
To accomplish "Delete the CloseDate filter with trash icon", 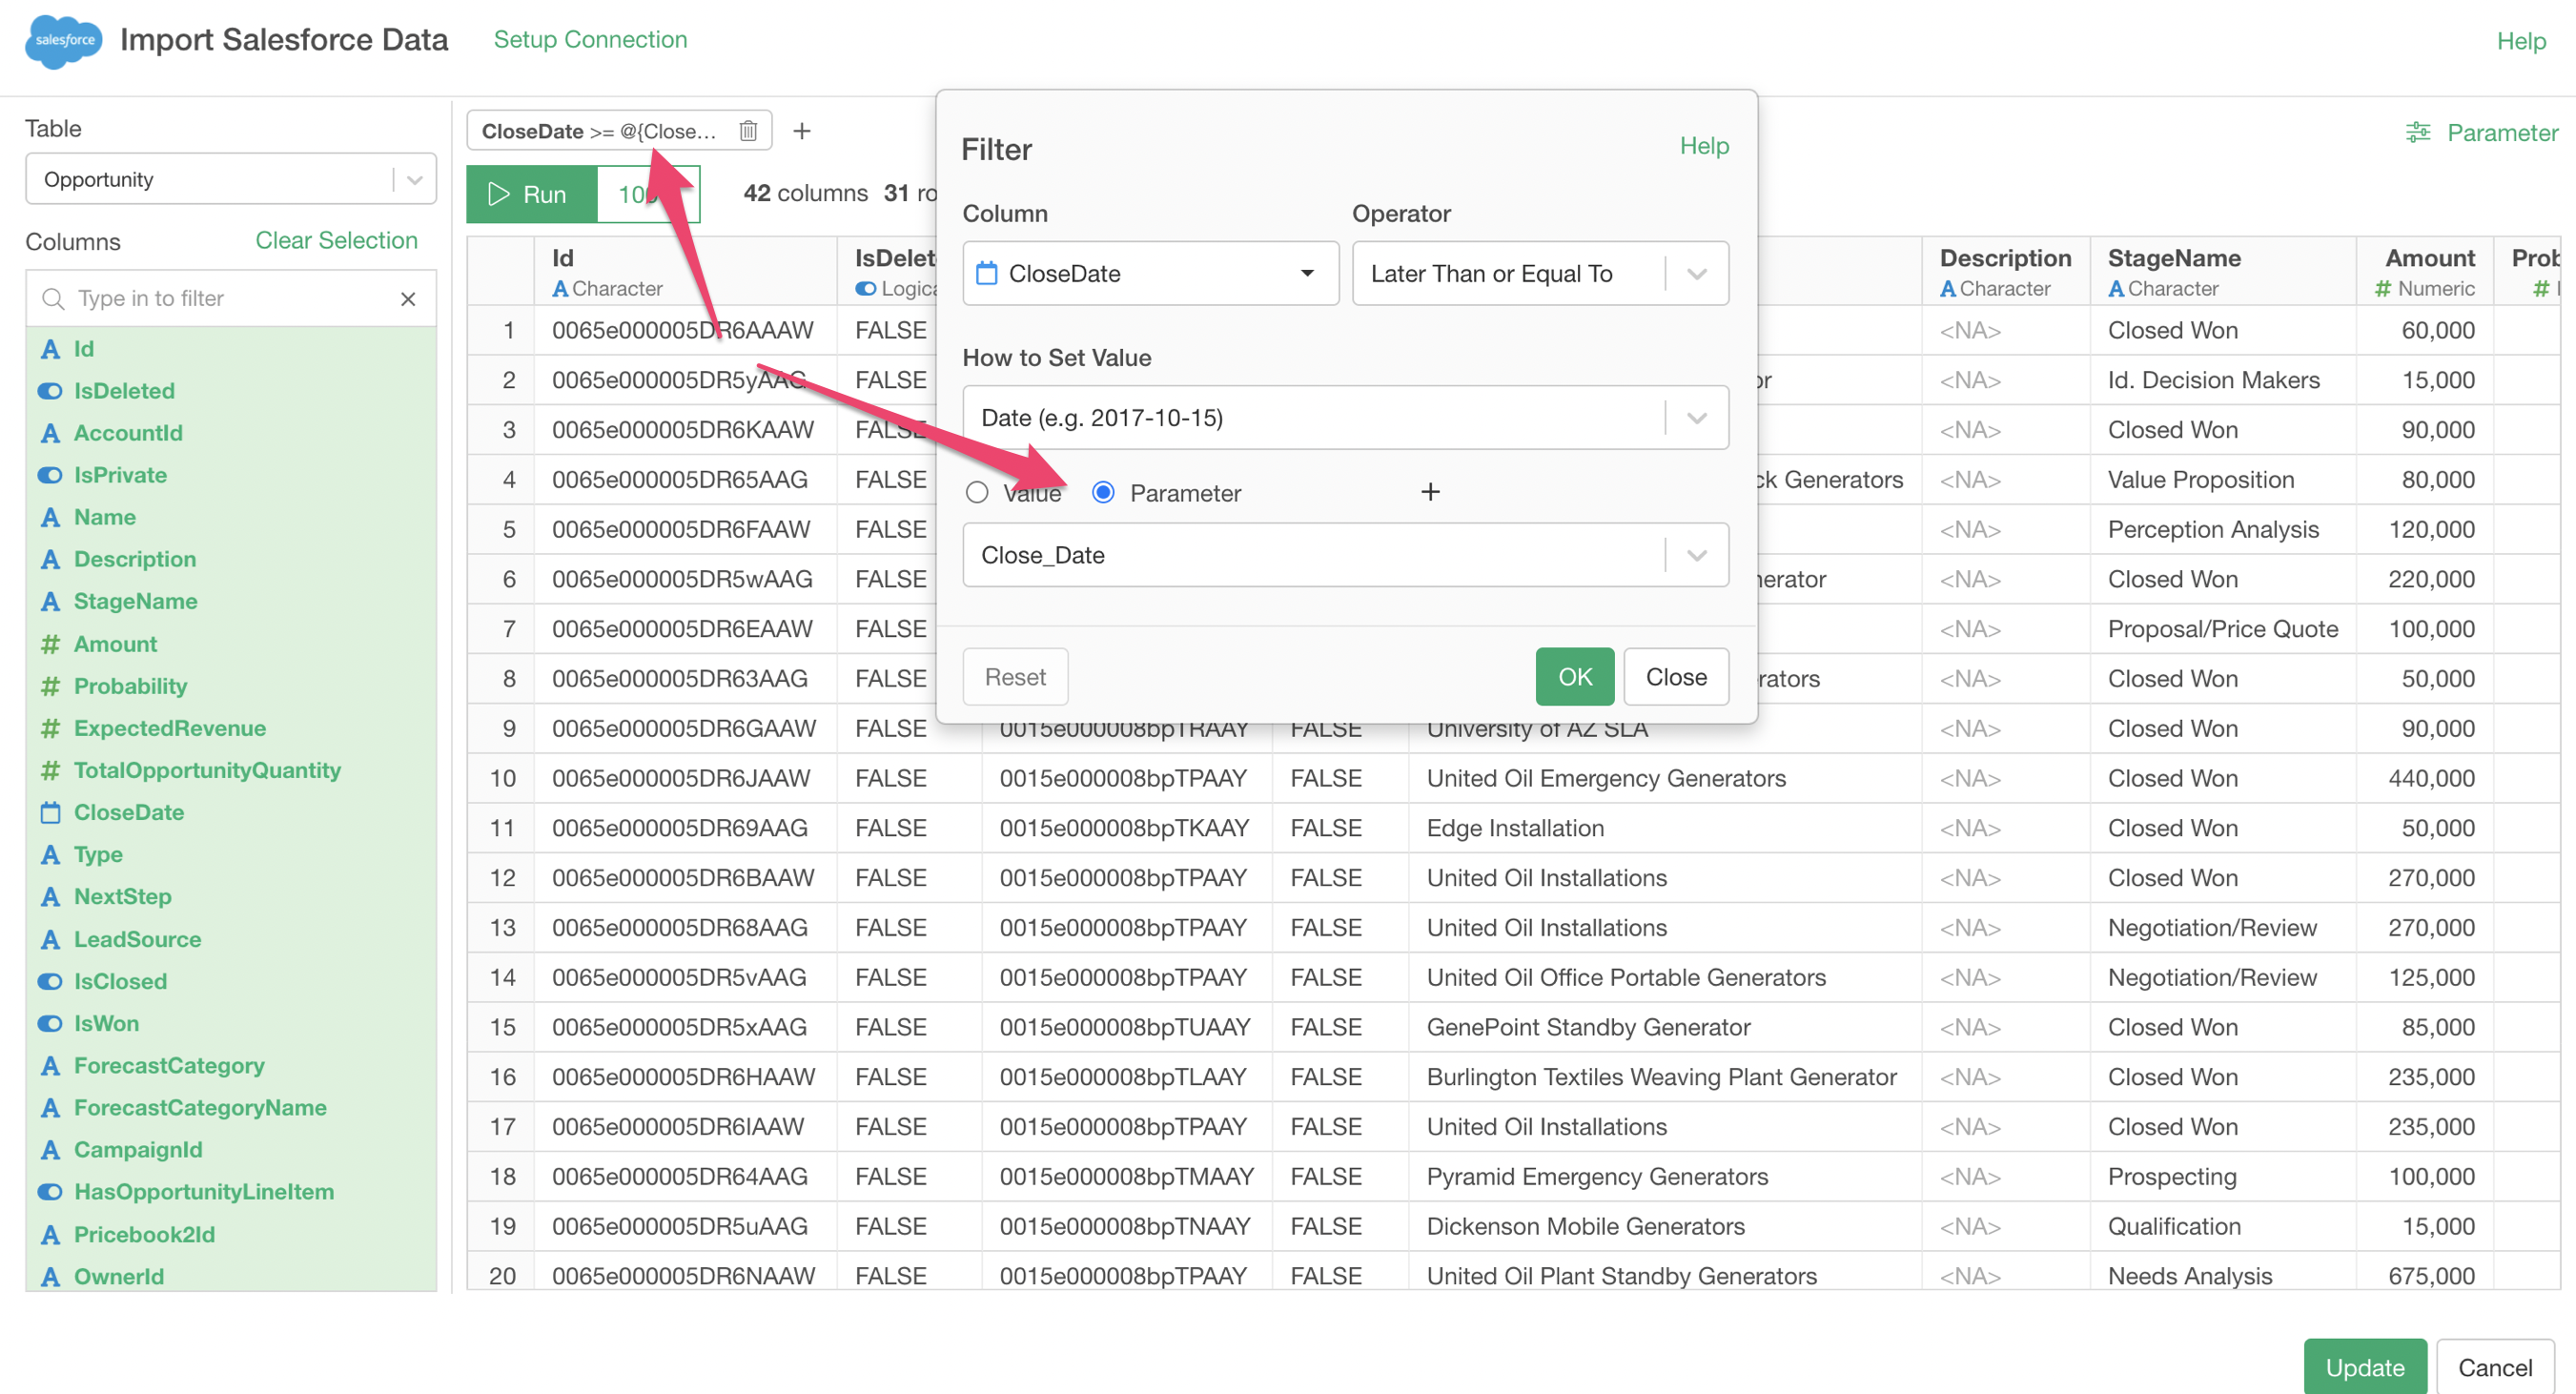I will [748, 131].
